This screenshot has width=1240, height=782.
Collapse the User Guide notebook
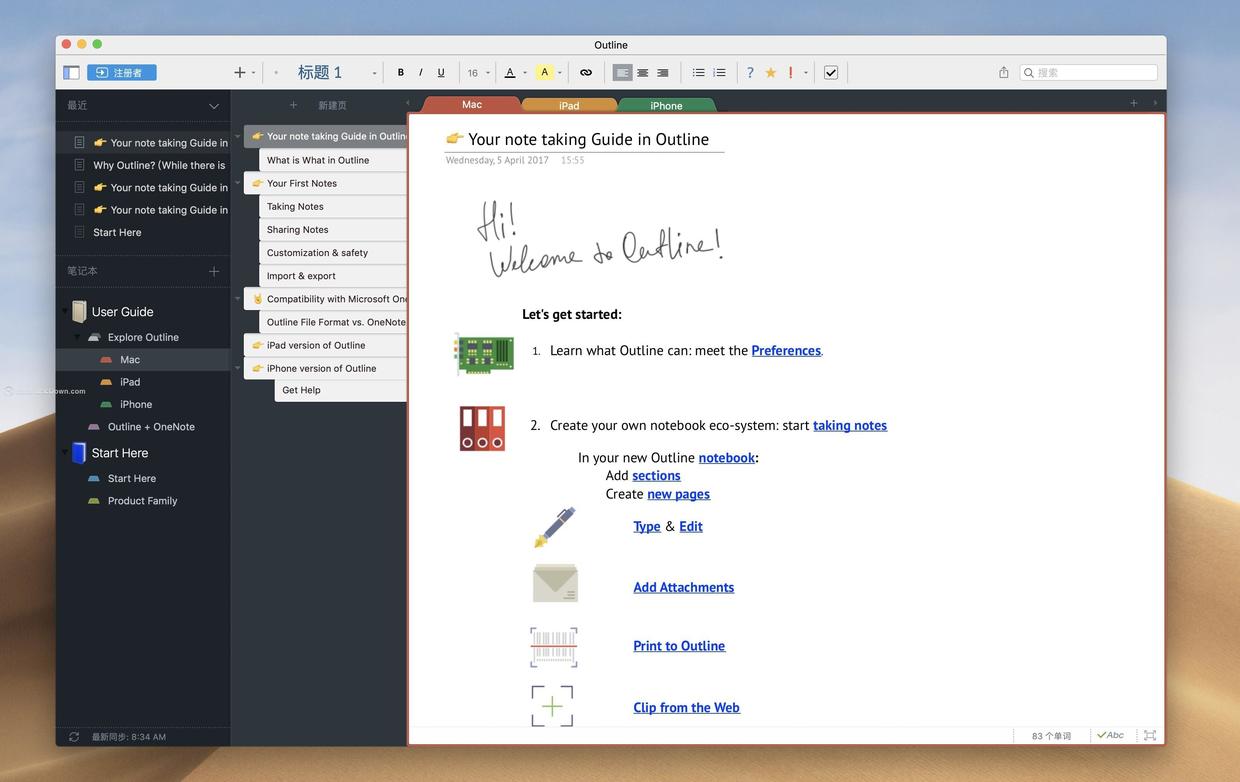pos(65,312)
